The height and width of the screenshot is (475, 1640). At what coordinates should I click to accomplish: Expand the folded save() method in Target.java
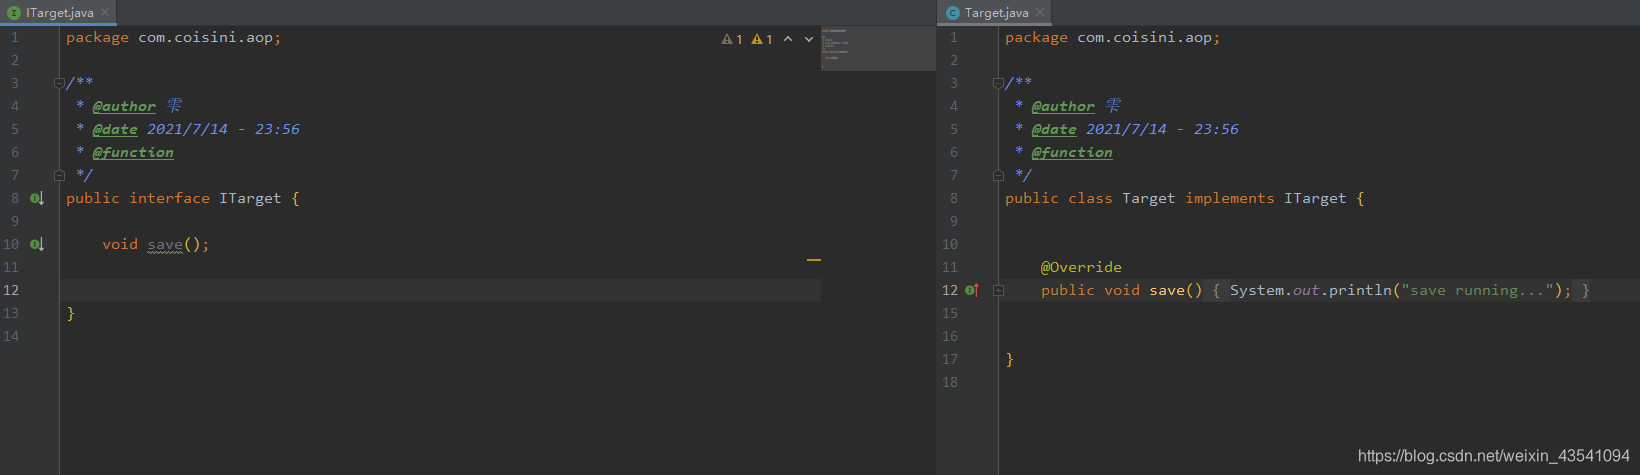998,291
